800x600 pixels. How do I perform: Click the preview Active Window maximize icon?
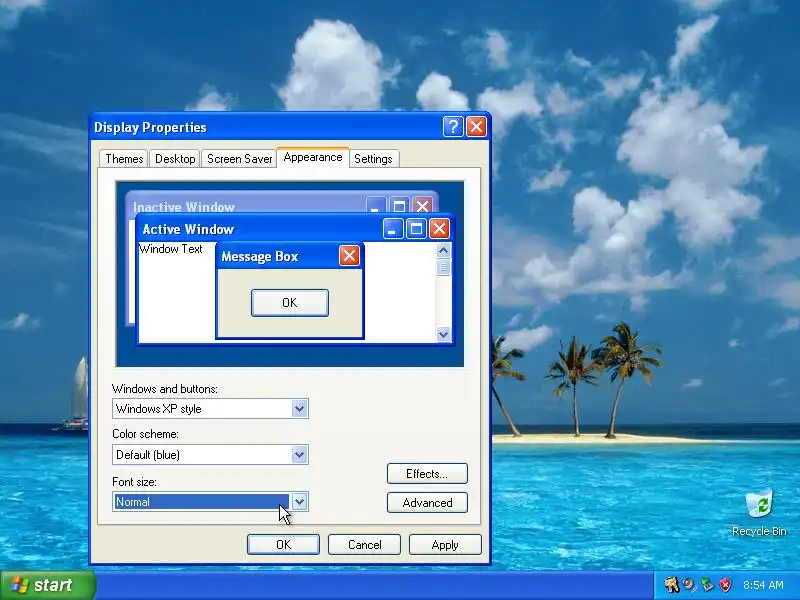pyautogui.click(x=416, y=229)
